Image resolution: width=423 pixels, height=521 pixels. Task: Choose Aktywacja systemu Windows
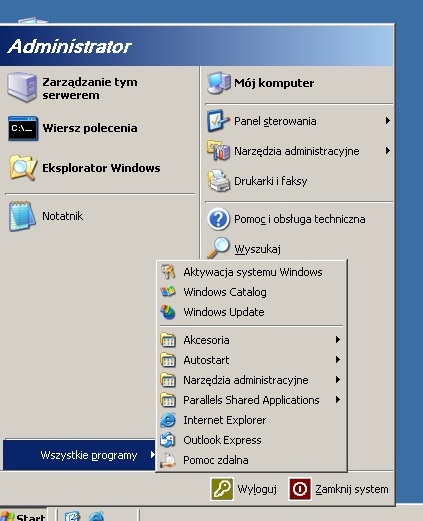[x=252, y=272]
